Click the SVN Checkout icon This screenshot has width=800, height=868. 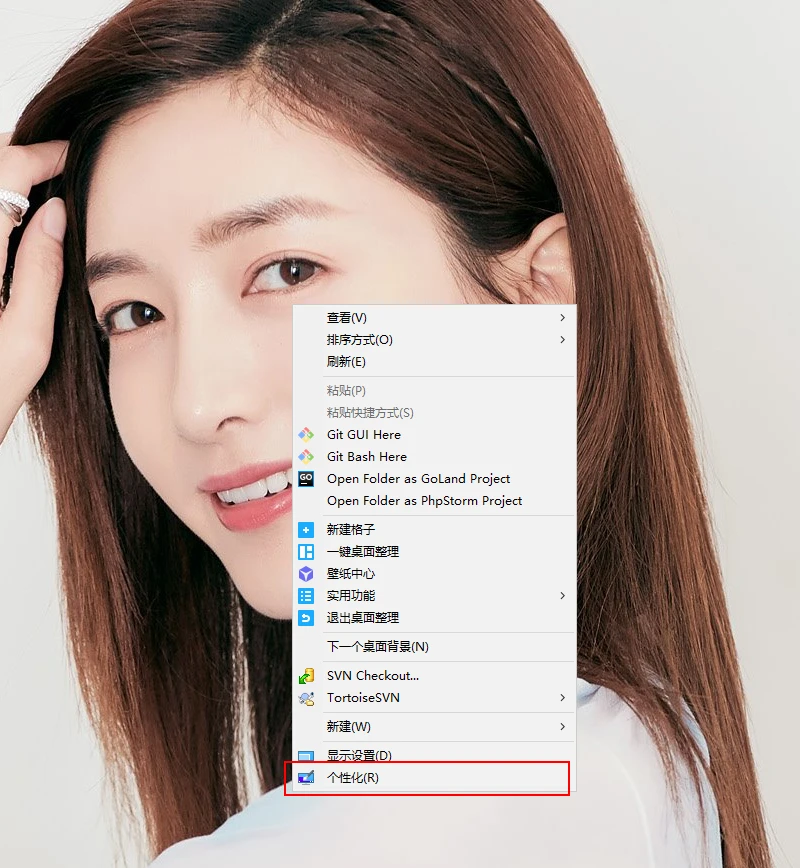pyautogui.click(x=306, y=676)
